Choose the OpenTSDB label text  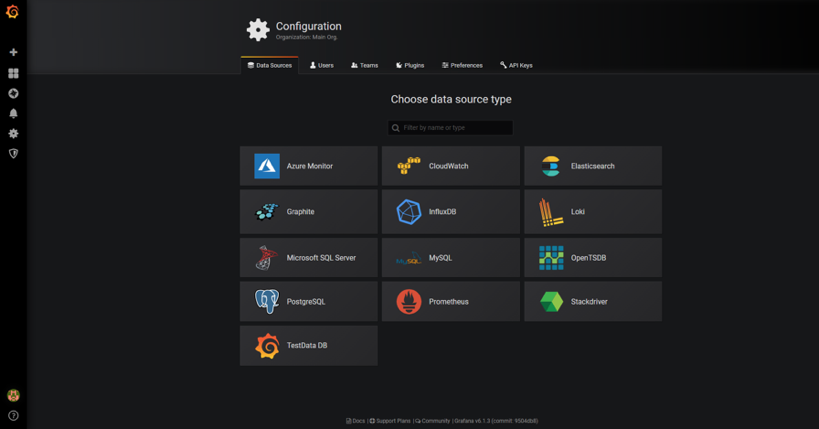[589, 258]
